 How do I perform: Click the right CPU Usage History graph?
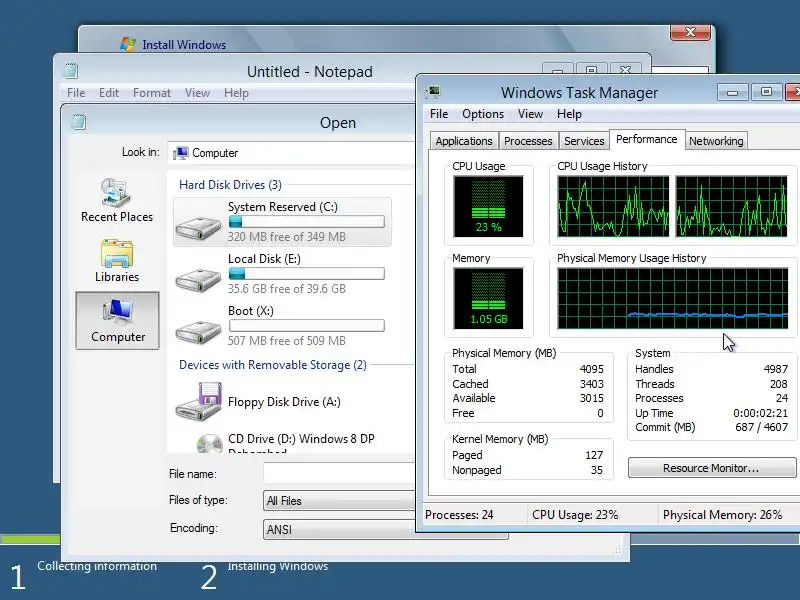point(731,206)
